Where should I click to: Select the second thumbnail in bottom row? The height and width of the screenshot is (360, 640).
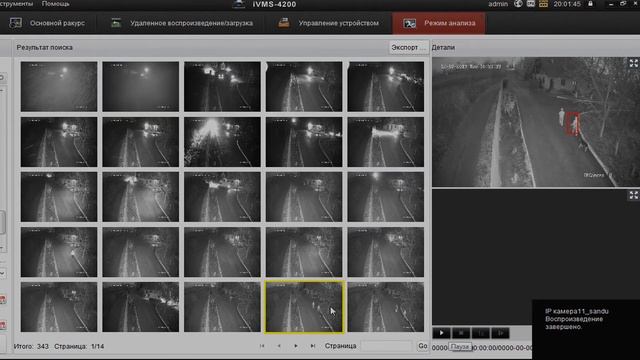[x=141, y=307]
